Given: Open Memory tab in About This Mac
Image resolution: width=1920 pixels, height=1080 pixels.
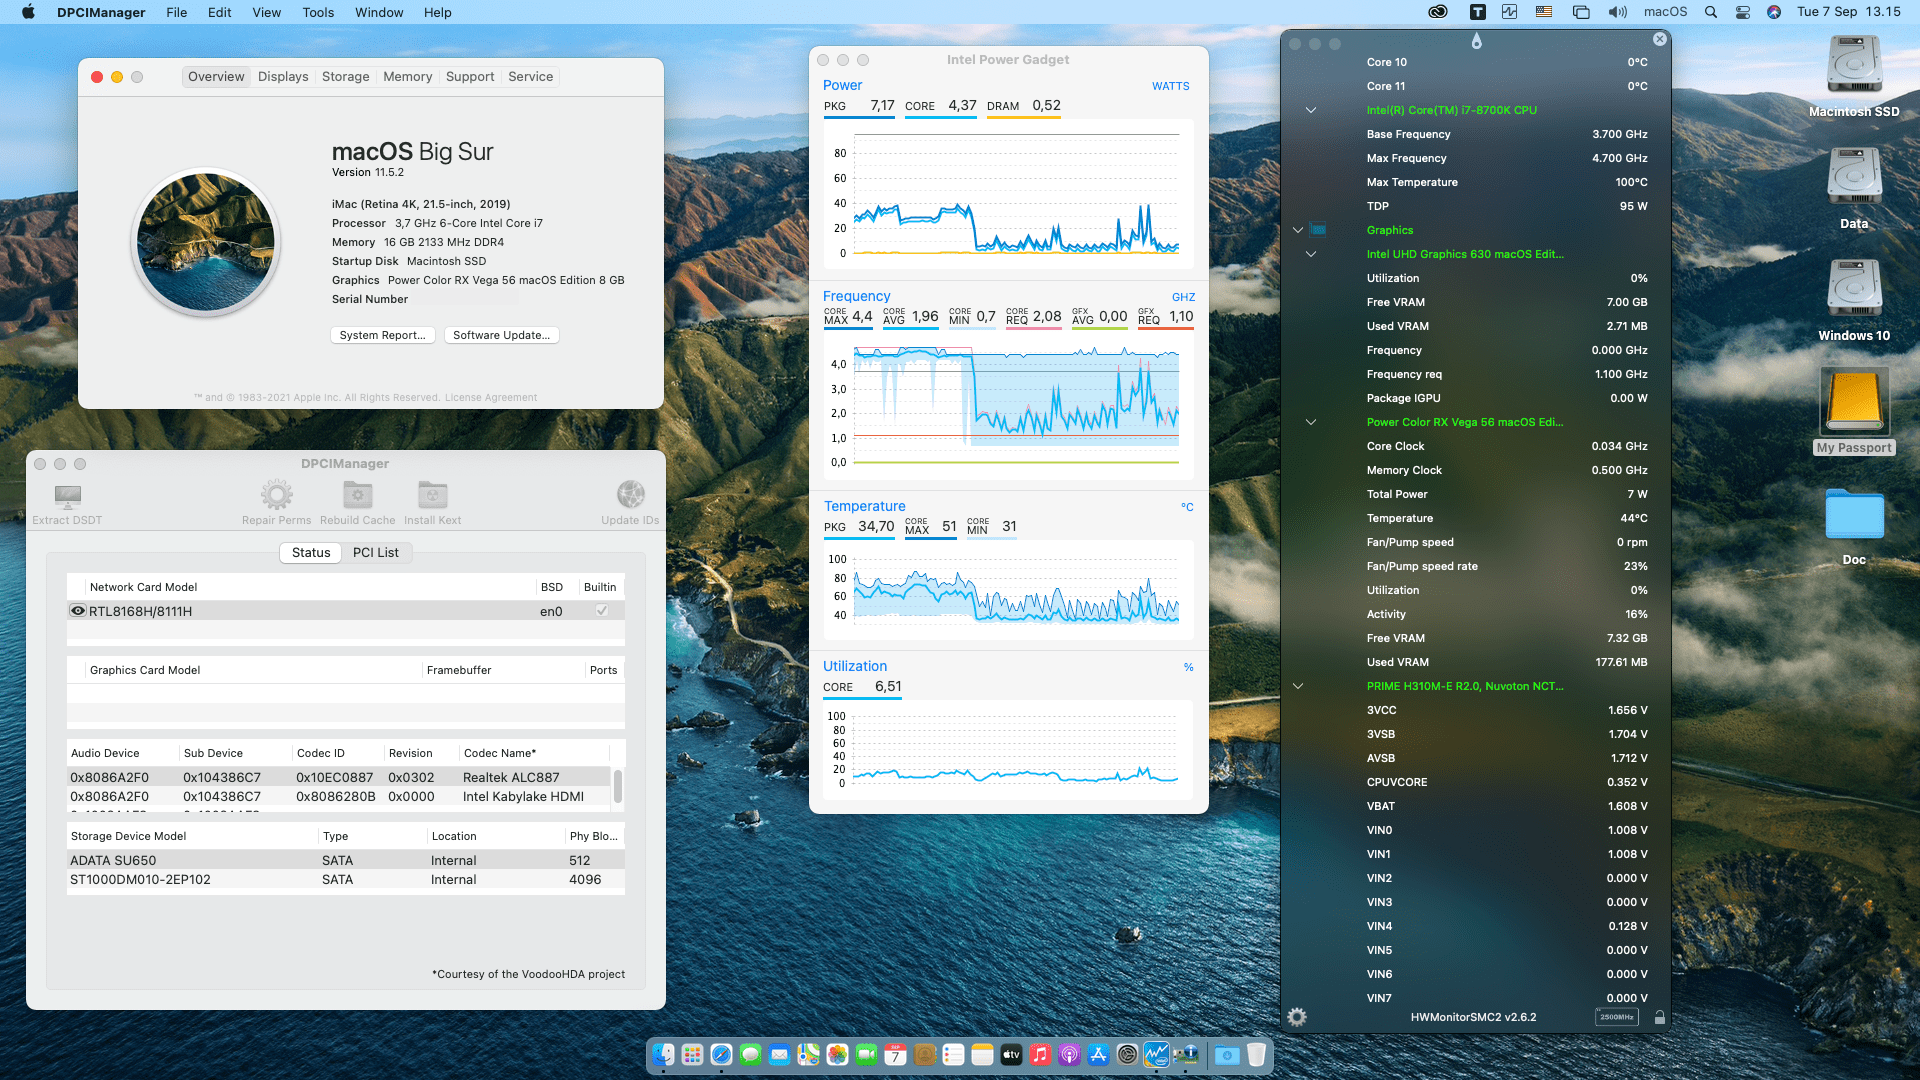Looking at the screenshot, I should (x=407, y=76).
